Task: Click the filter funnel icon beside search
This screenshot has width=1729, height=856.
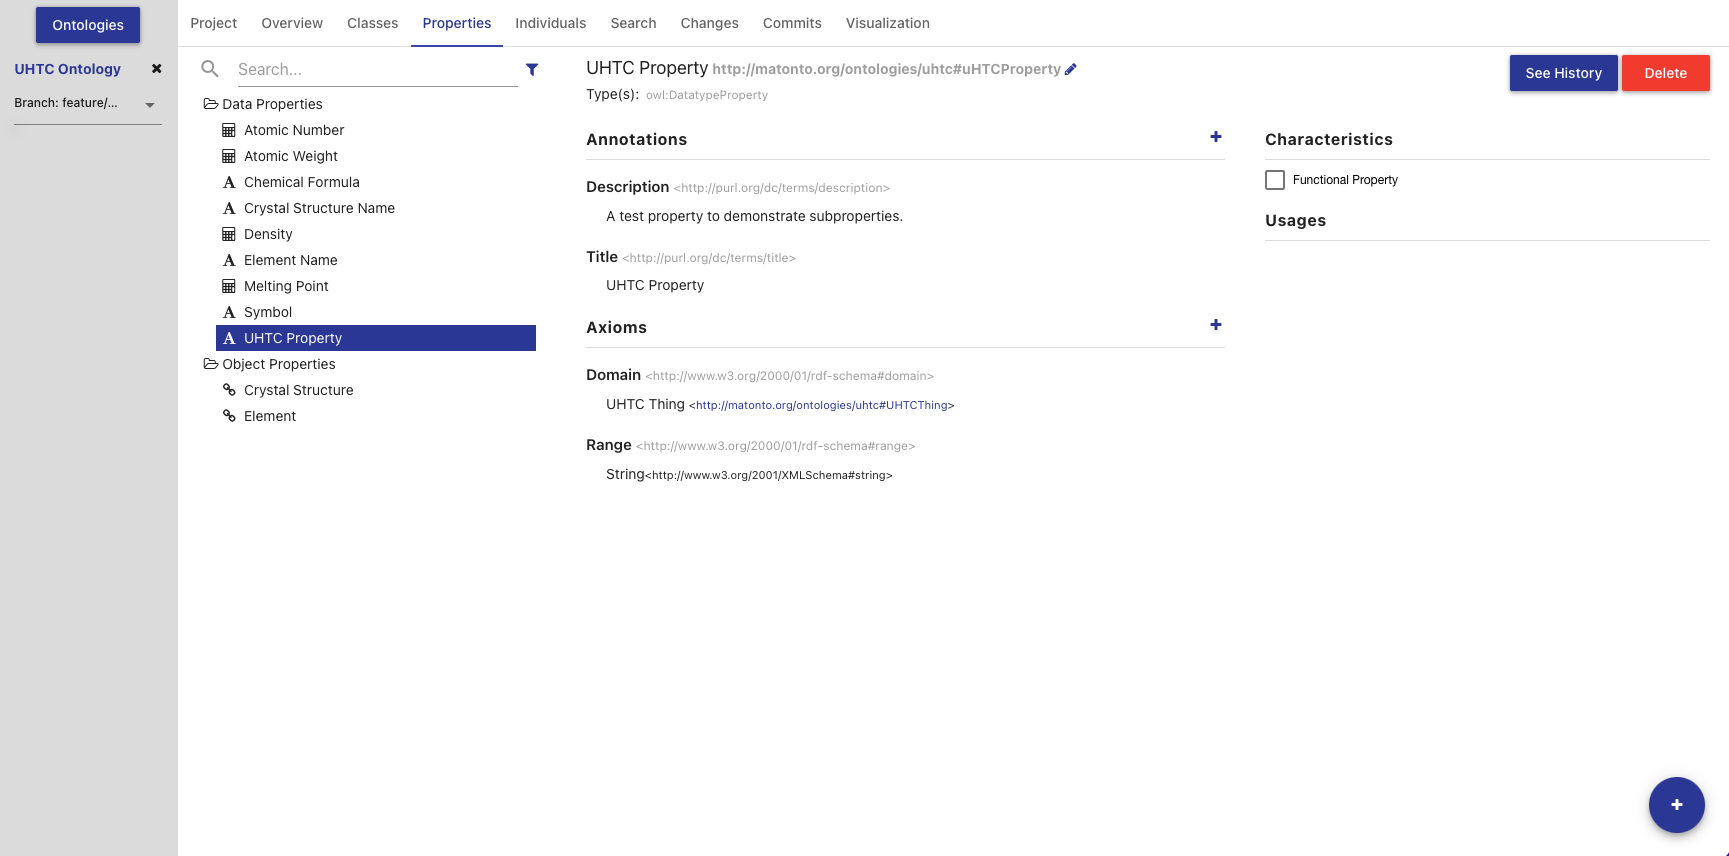Action: (x=532, y=70)
